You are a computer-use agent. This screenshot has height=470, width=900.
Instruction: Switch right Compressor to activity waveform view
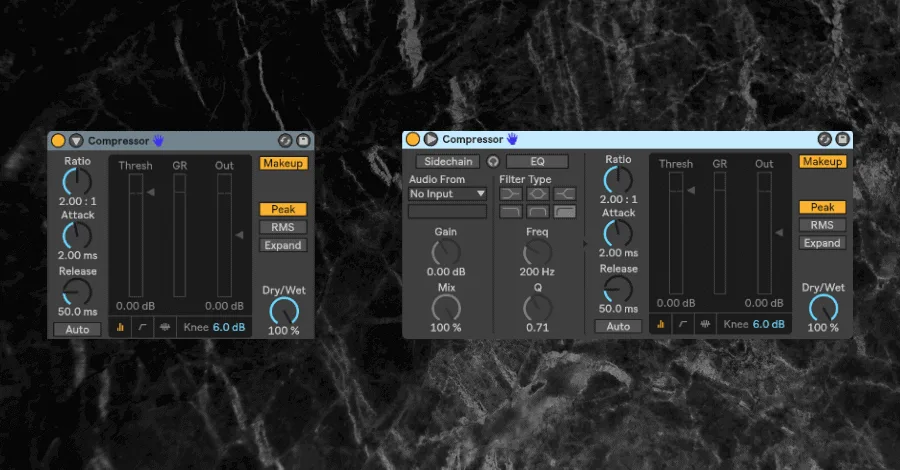[x=705, y=324]
